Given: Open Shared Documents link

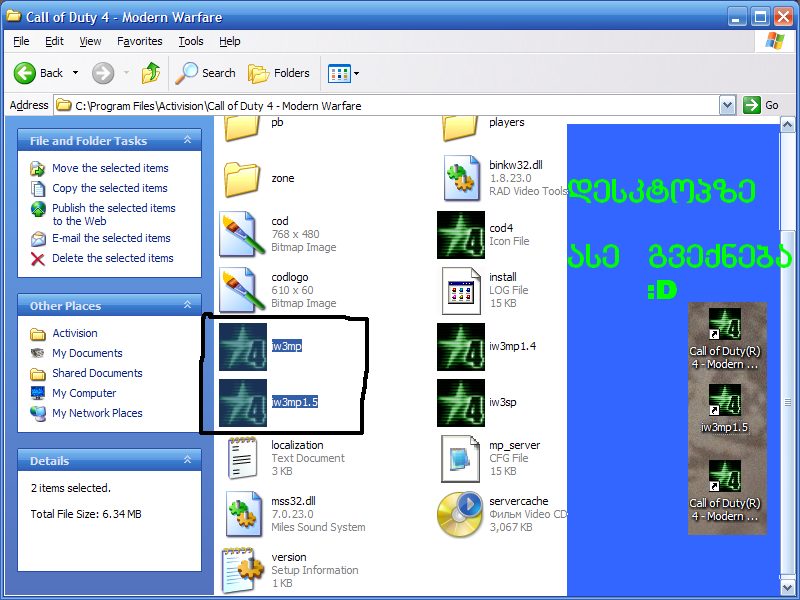Looking at the screenshot, I should [x=97, y=373].
